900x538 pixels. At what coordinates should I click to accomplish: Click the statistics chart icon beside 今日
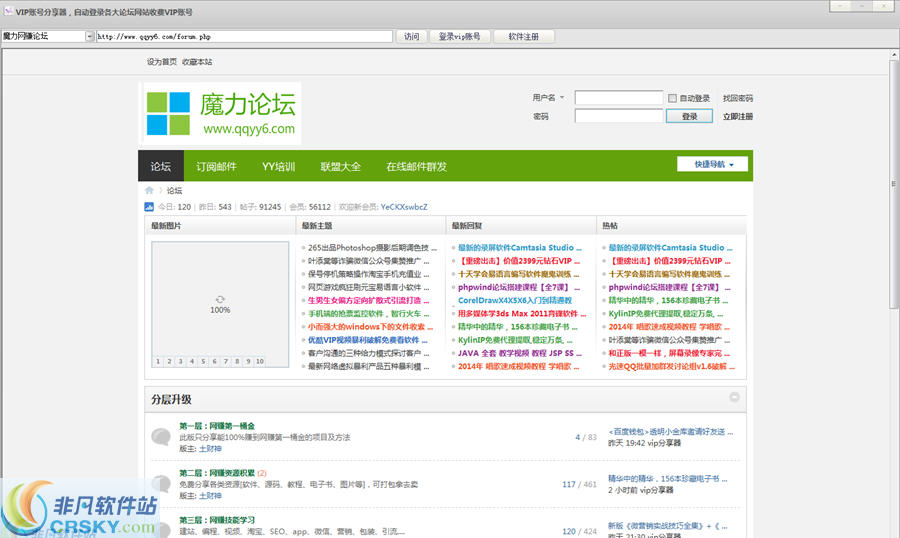(149, 207)
